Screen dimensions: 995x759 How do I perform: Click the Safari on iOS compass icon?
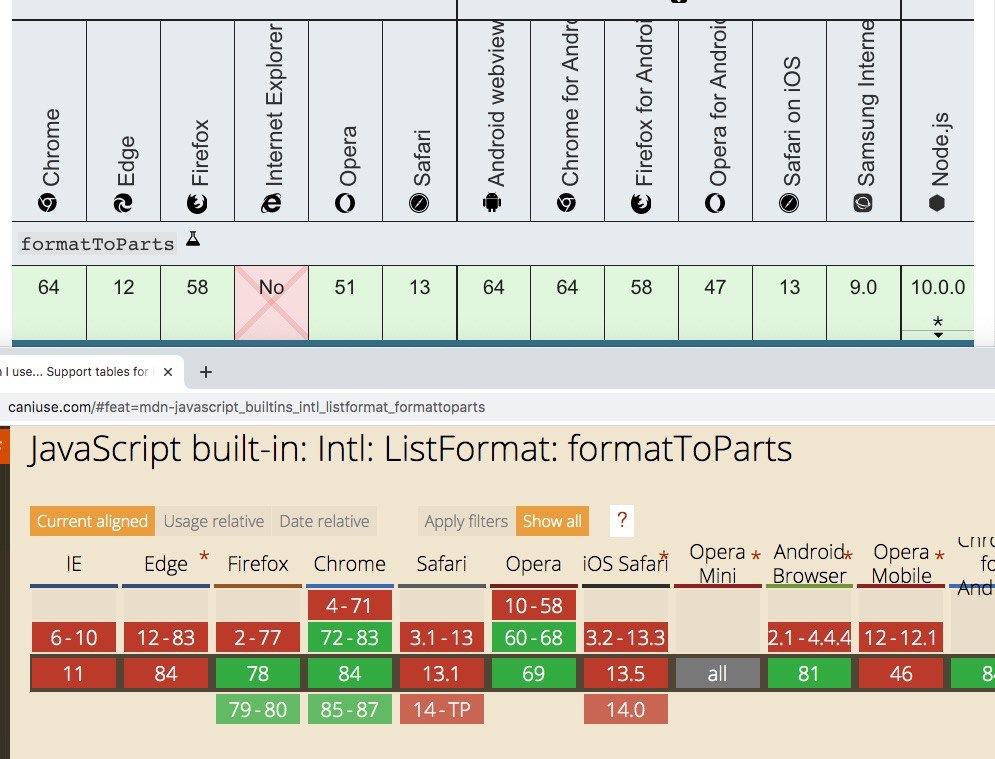pos(789,203)
